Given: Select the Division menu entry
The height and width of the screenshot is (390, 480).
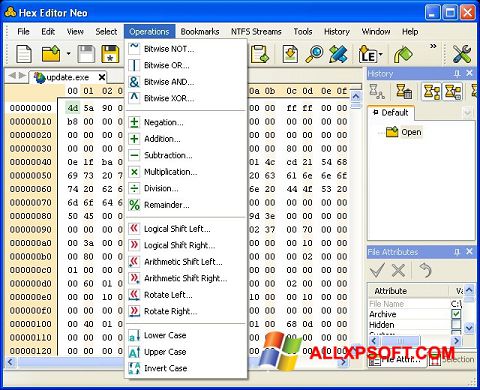Looking at the screenshot, I should [x=186, y=188].
